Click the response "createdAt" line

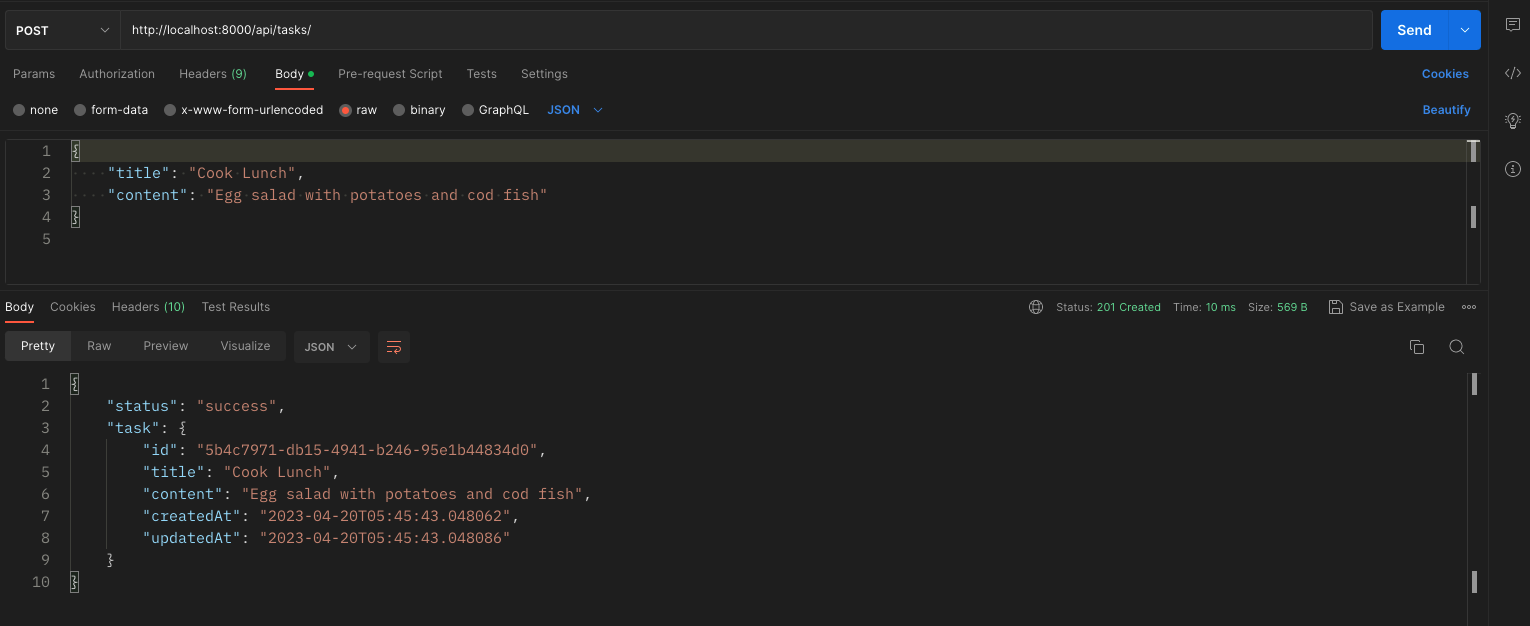331,516
